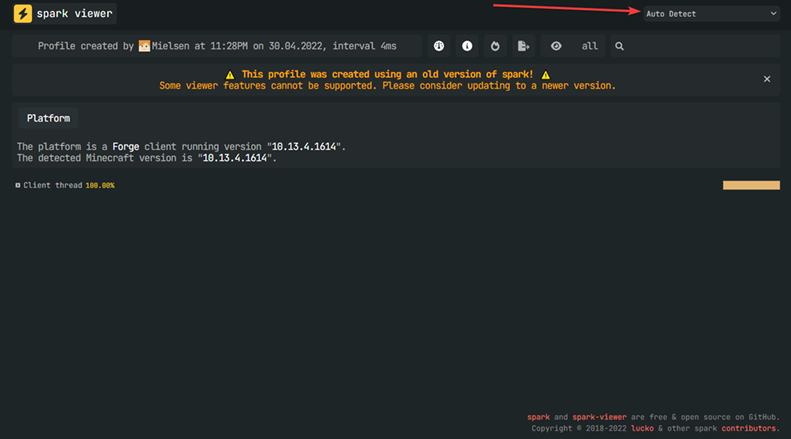
Task: Click the spark lightning bolt logo
Action: point(23,14)
